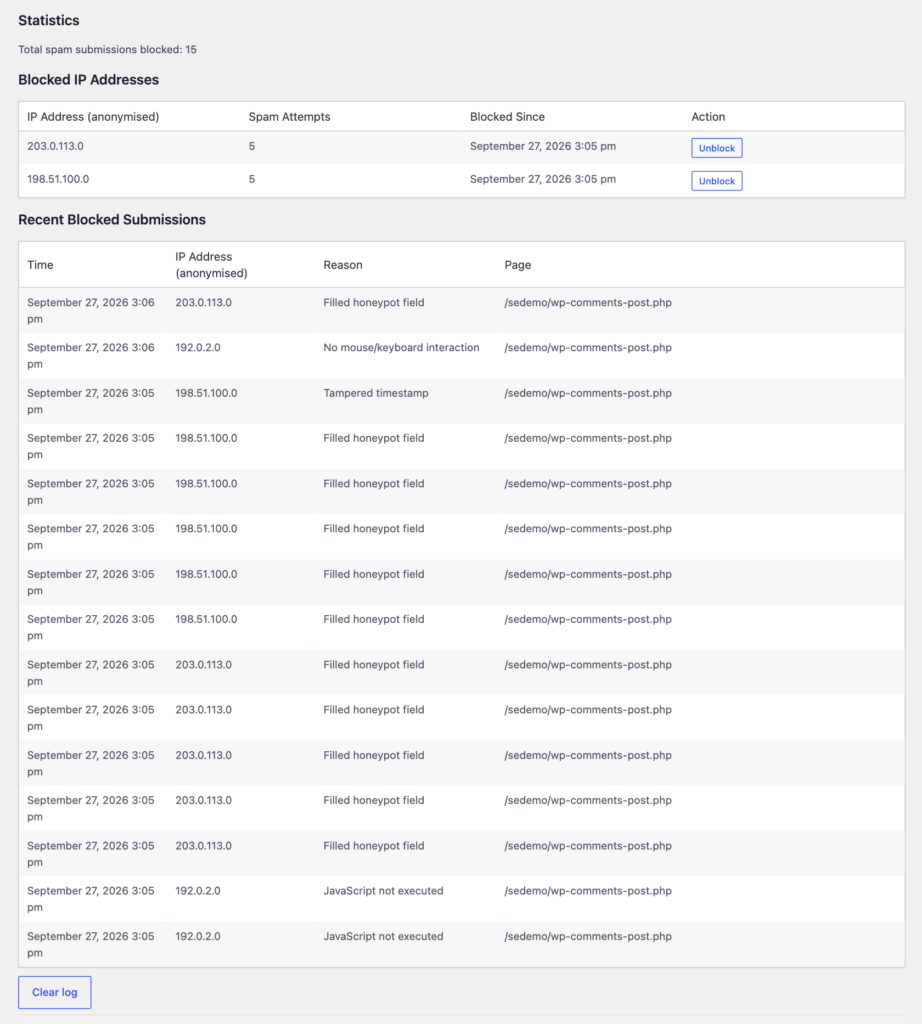Image resolution: width=922 pixels, height=1024 pixels.
Task: Click the Time column header
Action: click(40, 264)
